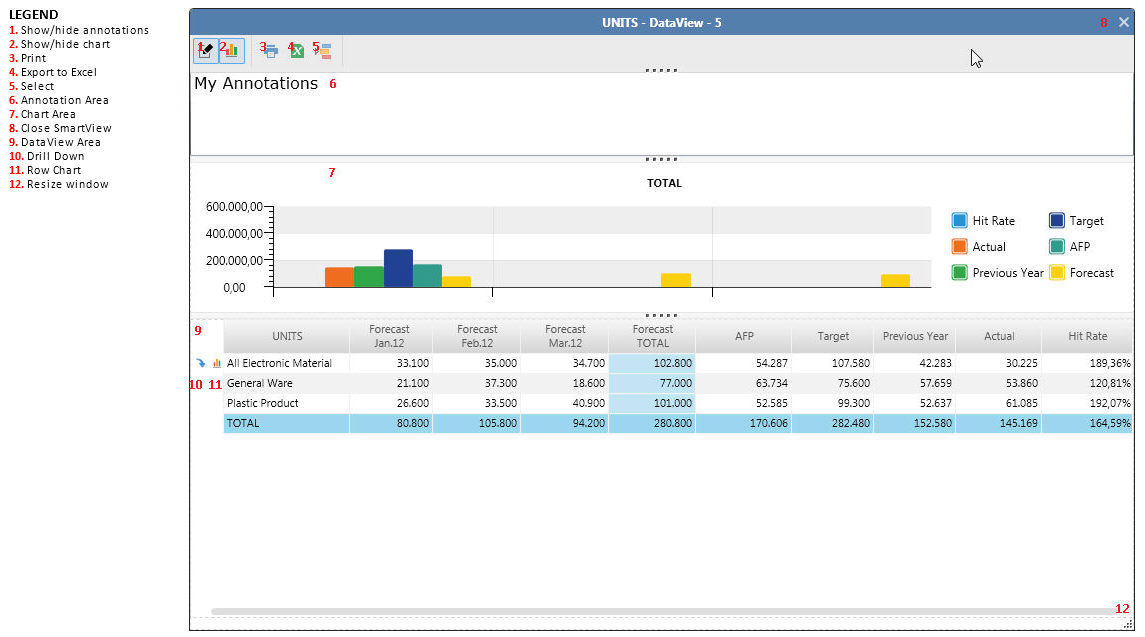
Task: Click the Actual legend color swatch
Action: click(960, 247)
